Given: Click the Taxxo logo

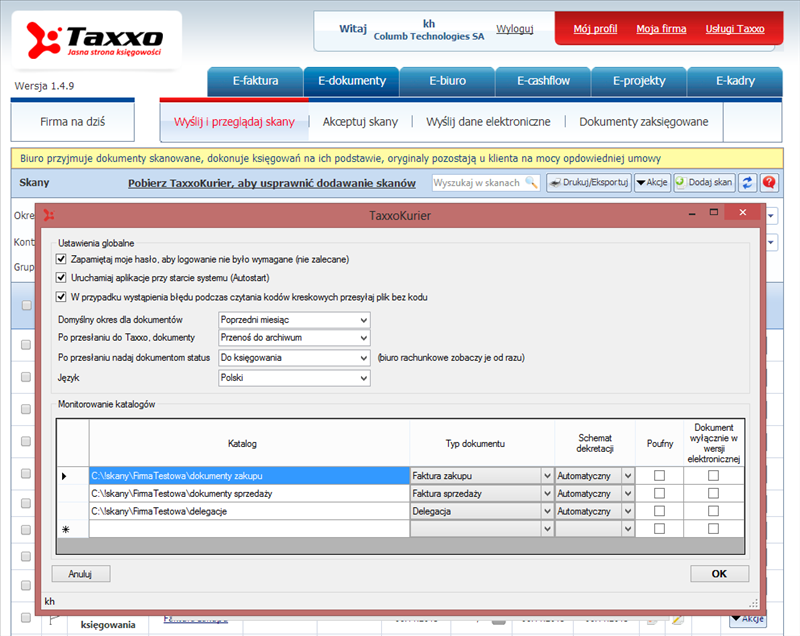Looking at the screenshot, I should [95, 40].
